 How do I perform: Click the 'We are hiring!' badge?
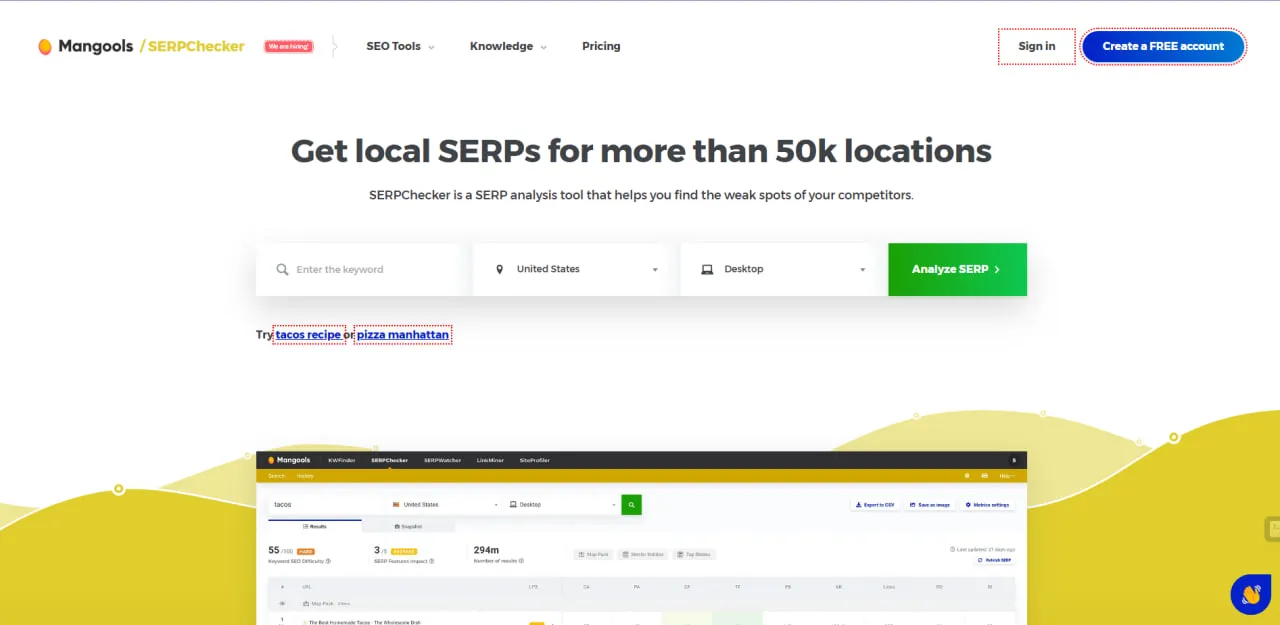pos(288,46)
